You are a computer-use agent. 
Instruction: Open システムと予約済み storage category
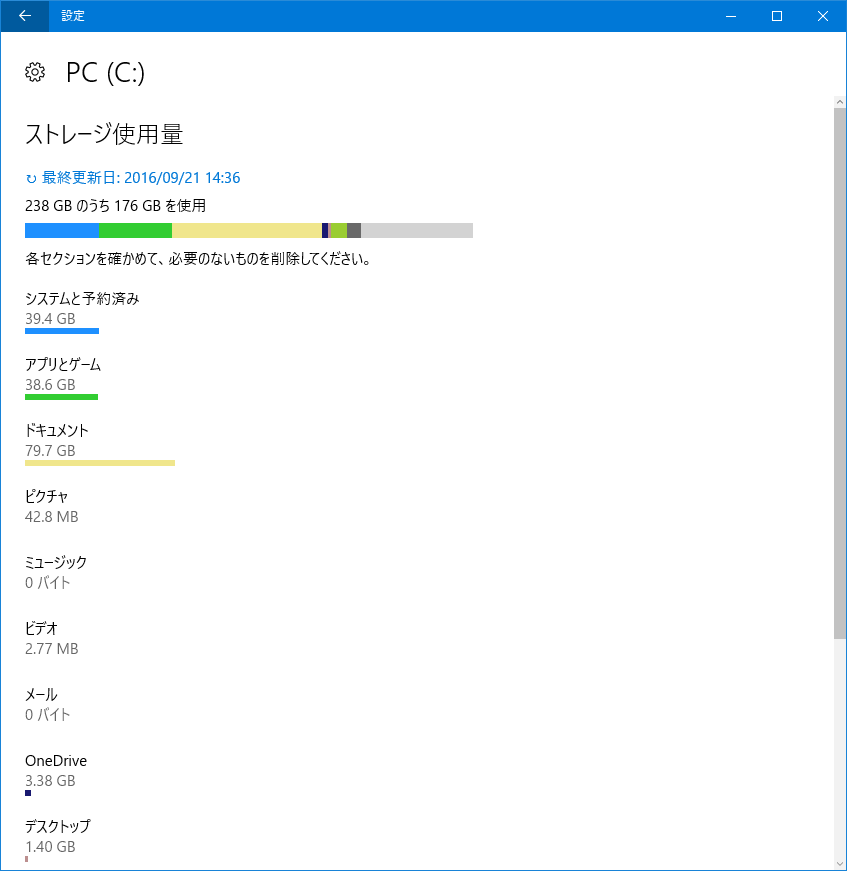[82, 298]
